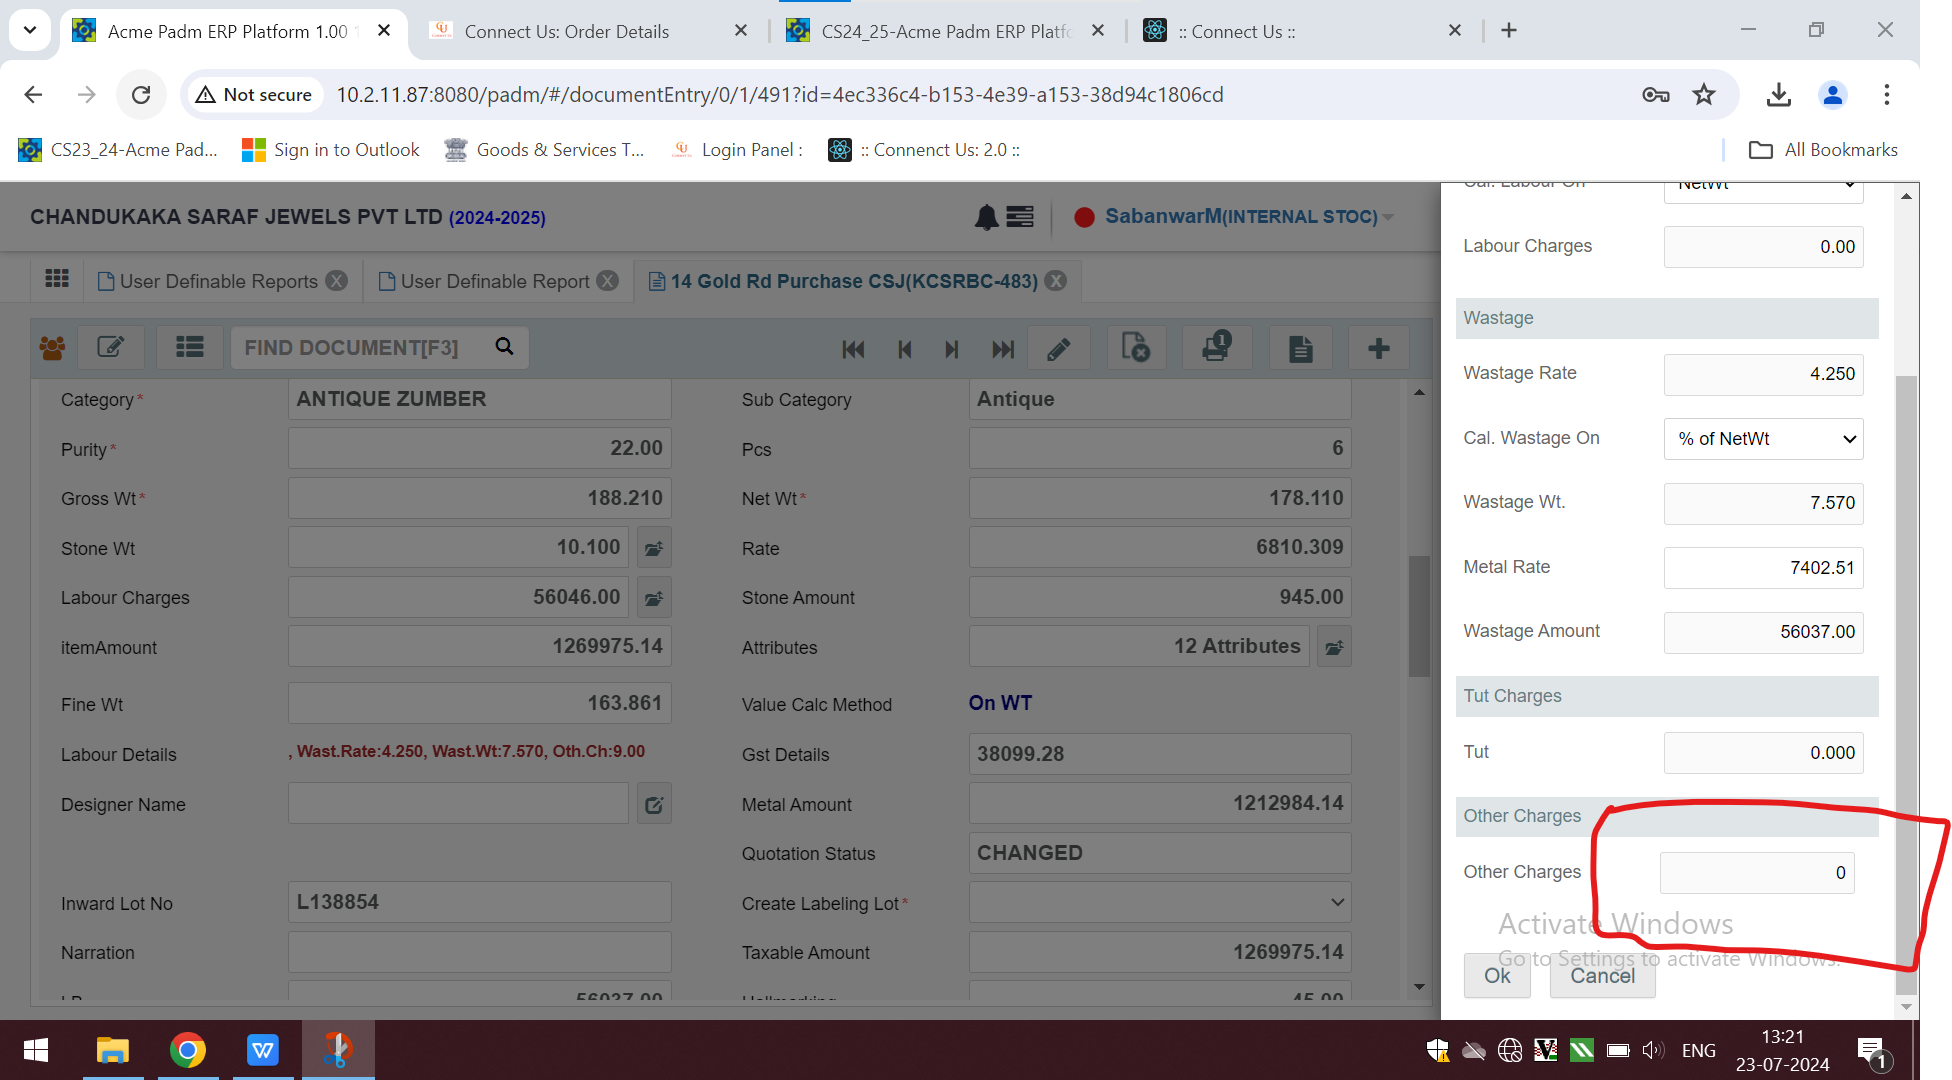Open the app grid menu icon
Screen dimensions: 1952x1080
(57, 280)
